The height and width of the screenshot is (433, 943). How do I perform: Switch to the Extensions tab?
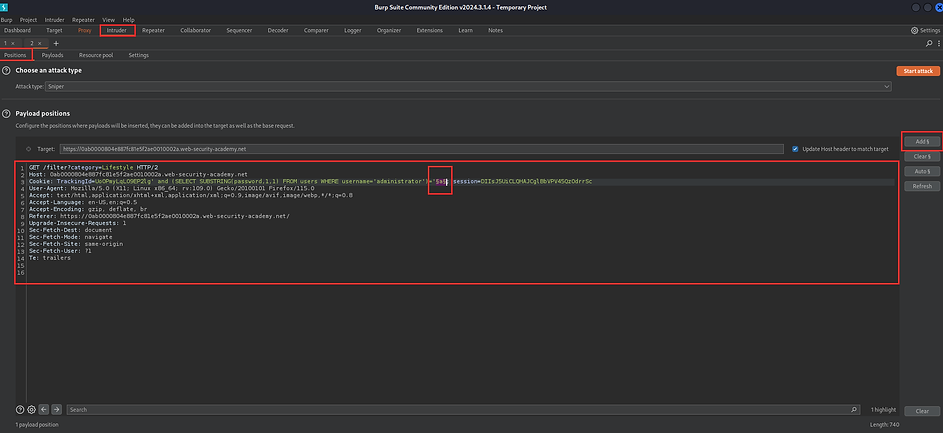coord(429,30)
